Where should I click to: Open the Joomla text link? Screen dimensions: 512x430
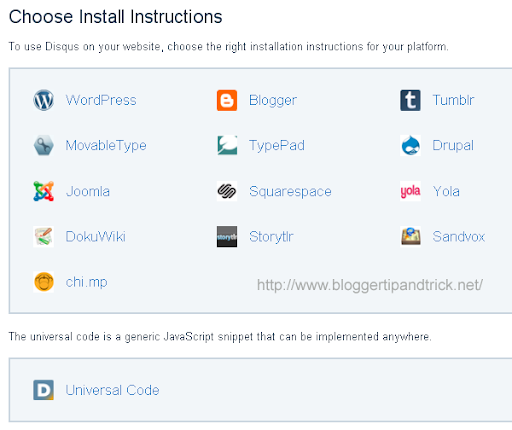pos(88,191)
